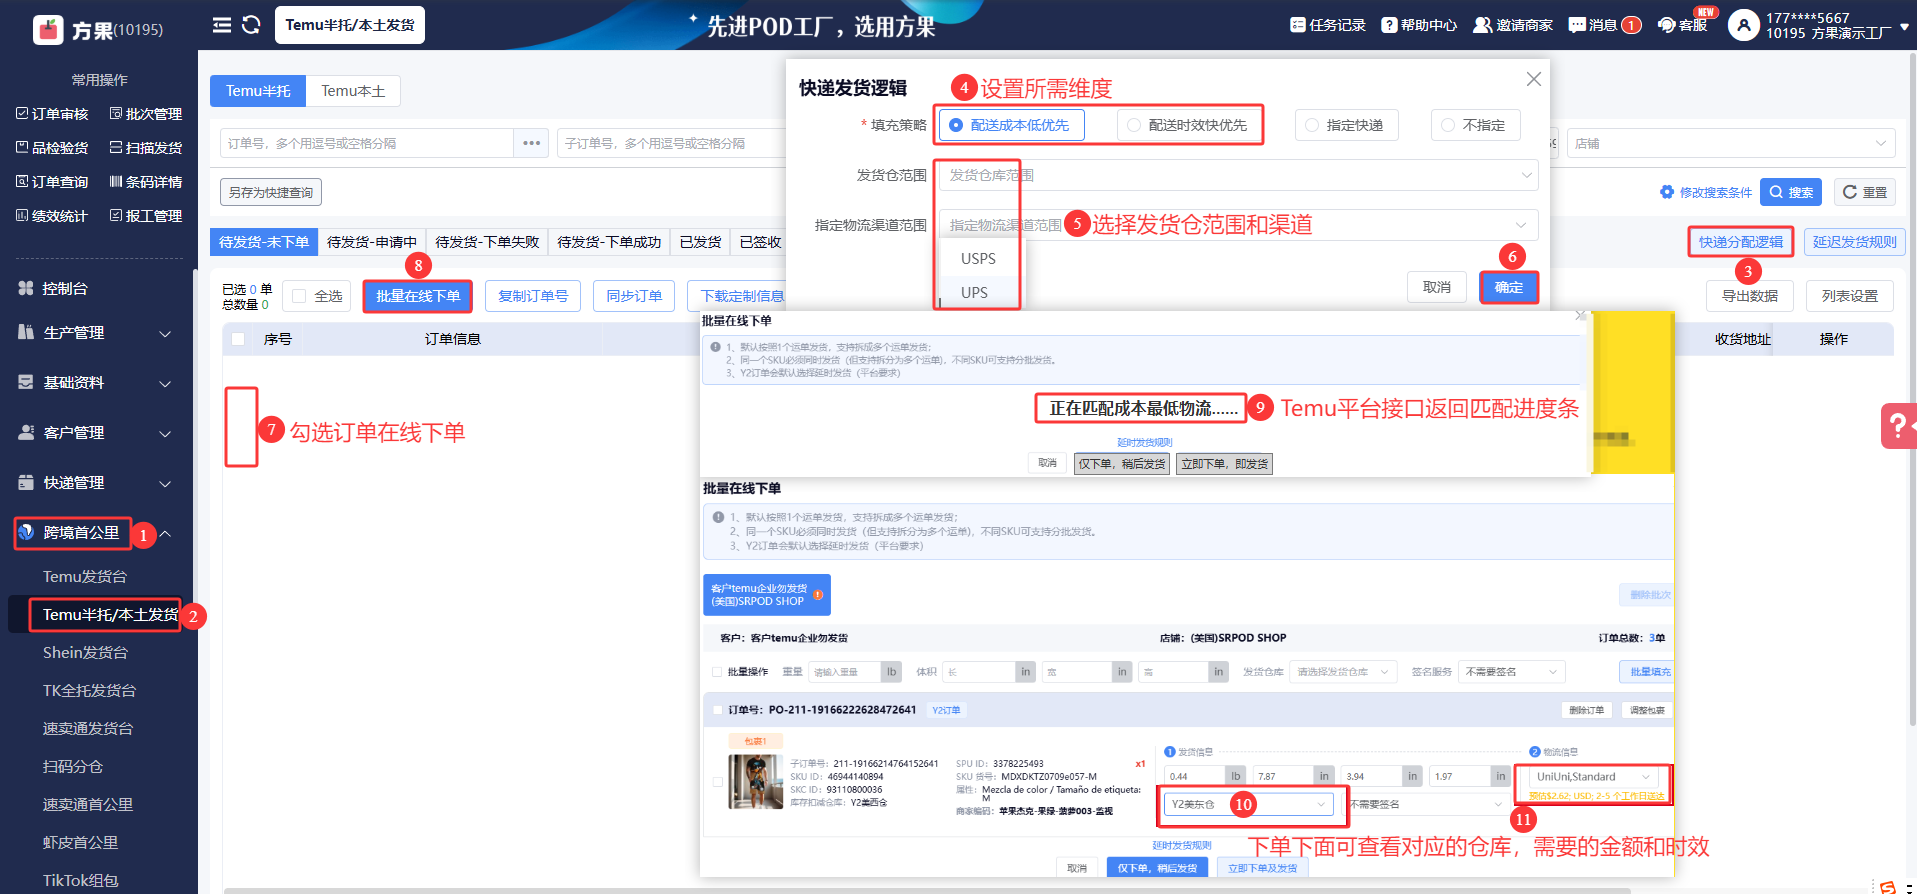The image size is (1917, 894).
Task: Open 品检验货 shortcut in sidebar
Action: [52, 148]
